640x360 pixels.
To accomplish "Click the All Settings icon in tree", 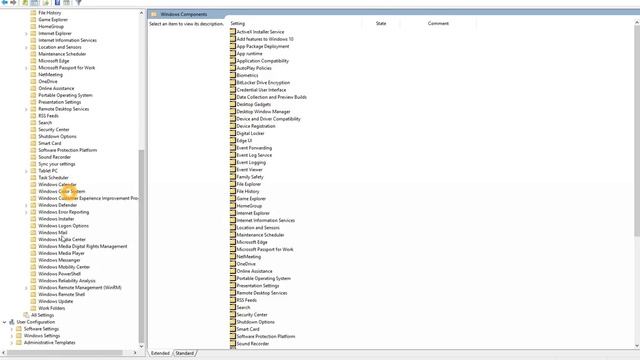I will 26,315.
